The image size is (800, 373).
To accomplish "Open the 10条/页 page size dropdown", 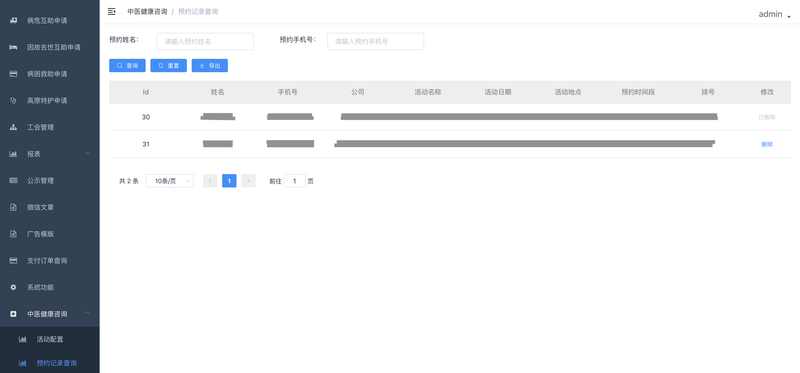I will [169, 181].
